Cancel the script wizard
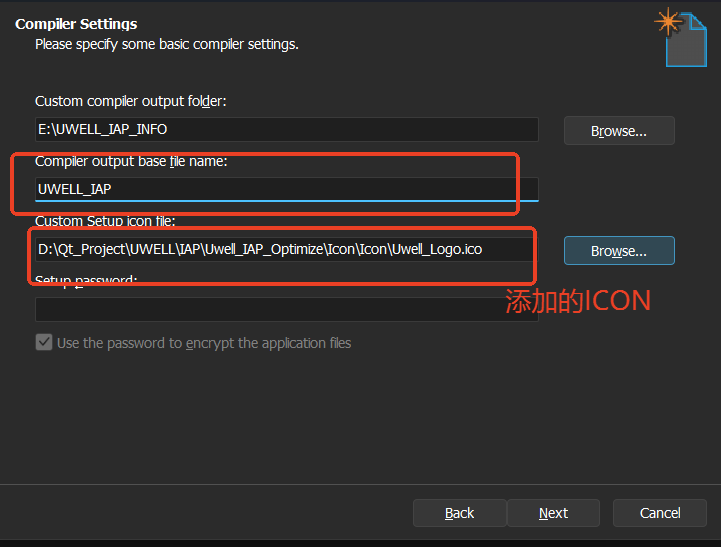721x547 pixels. [x=660, y=513]
